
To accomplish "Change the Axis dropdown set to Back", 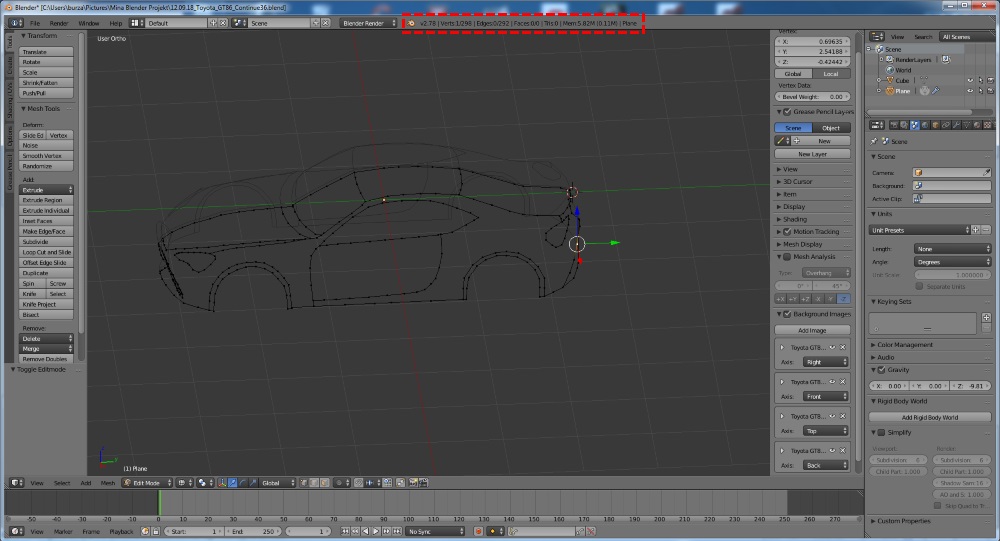I will click(825, 465).
